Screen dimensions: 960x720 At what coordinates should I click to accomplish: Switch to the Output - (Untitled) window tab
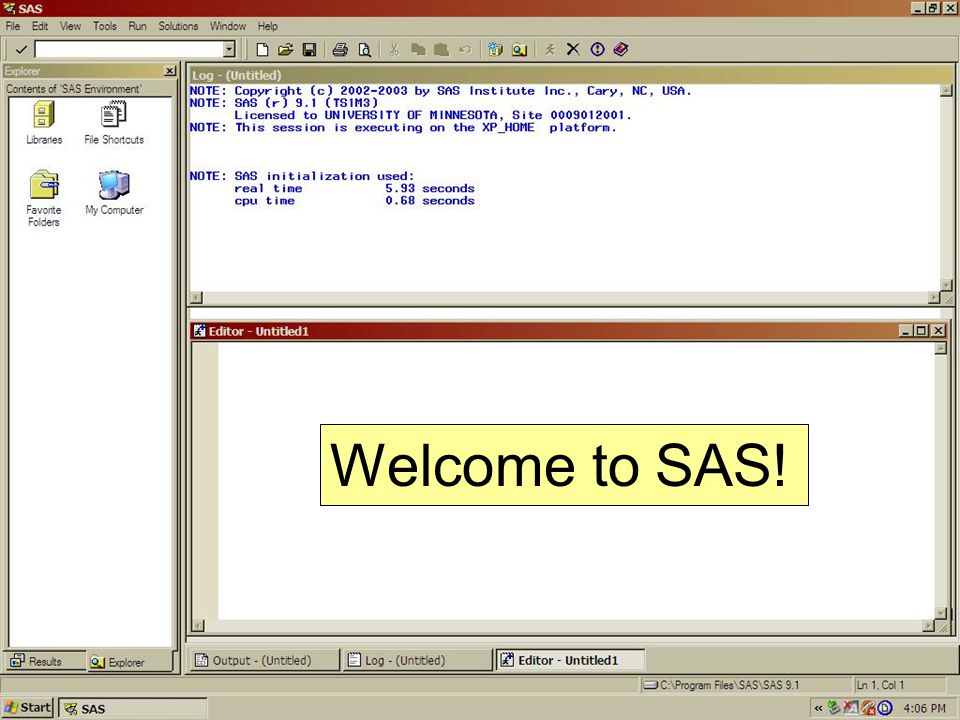point(264,660)
